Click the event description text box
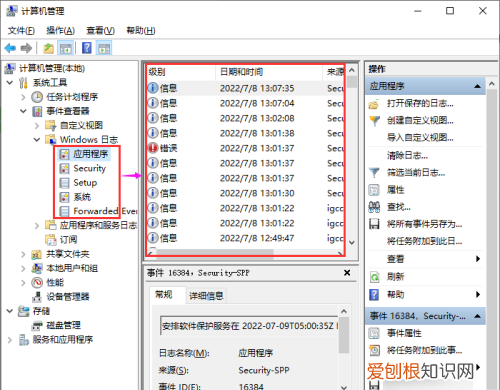 click(249, 326)
